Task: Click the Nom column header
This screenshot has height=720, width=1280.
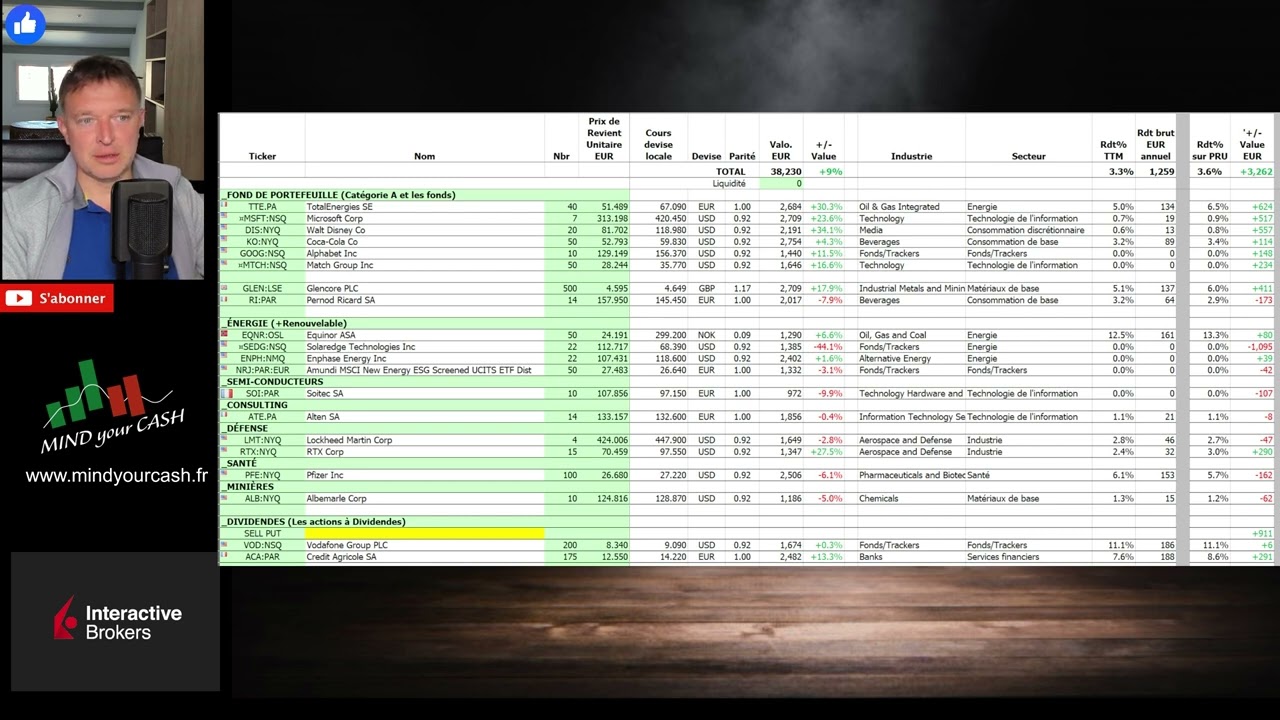Action: click(424, 156)
